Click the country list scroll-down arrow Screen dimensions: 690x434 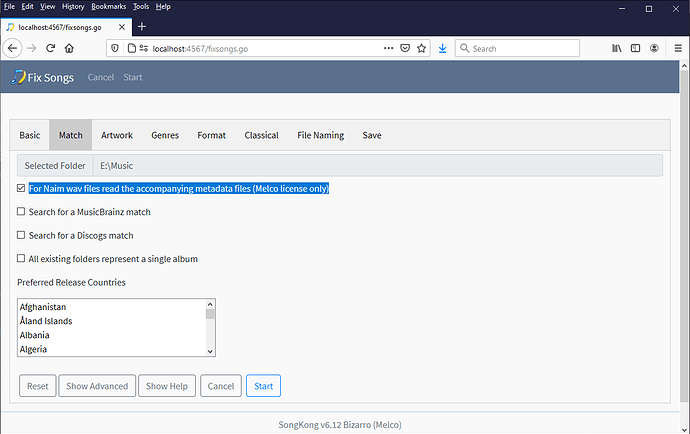coord(210,351)
